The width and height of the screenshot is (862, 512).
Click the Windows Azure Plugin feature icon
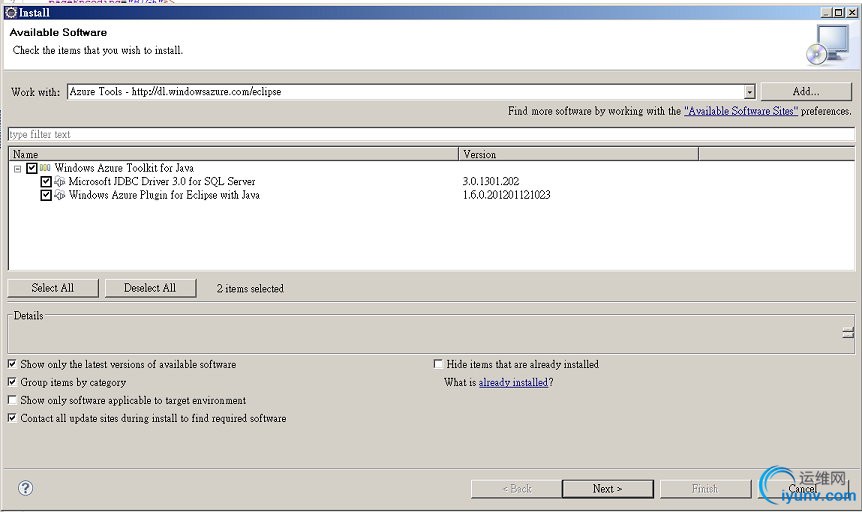(x=59, y=195)
